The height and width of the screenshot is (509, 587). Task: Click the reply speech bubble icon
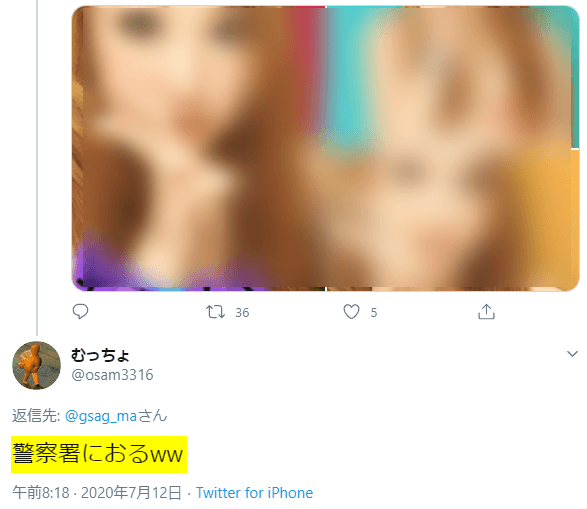click(80, 311)
